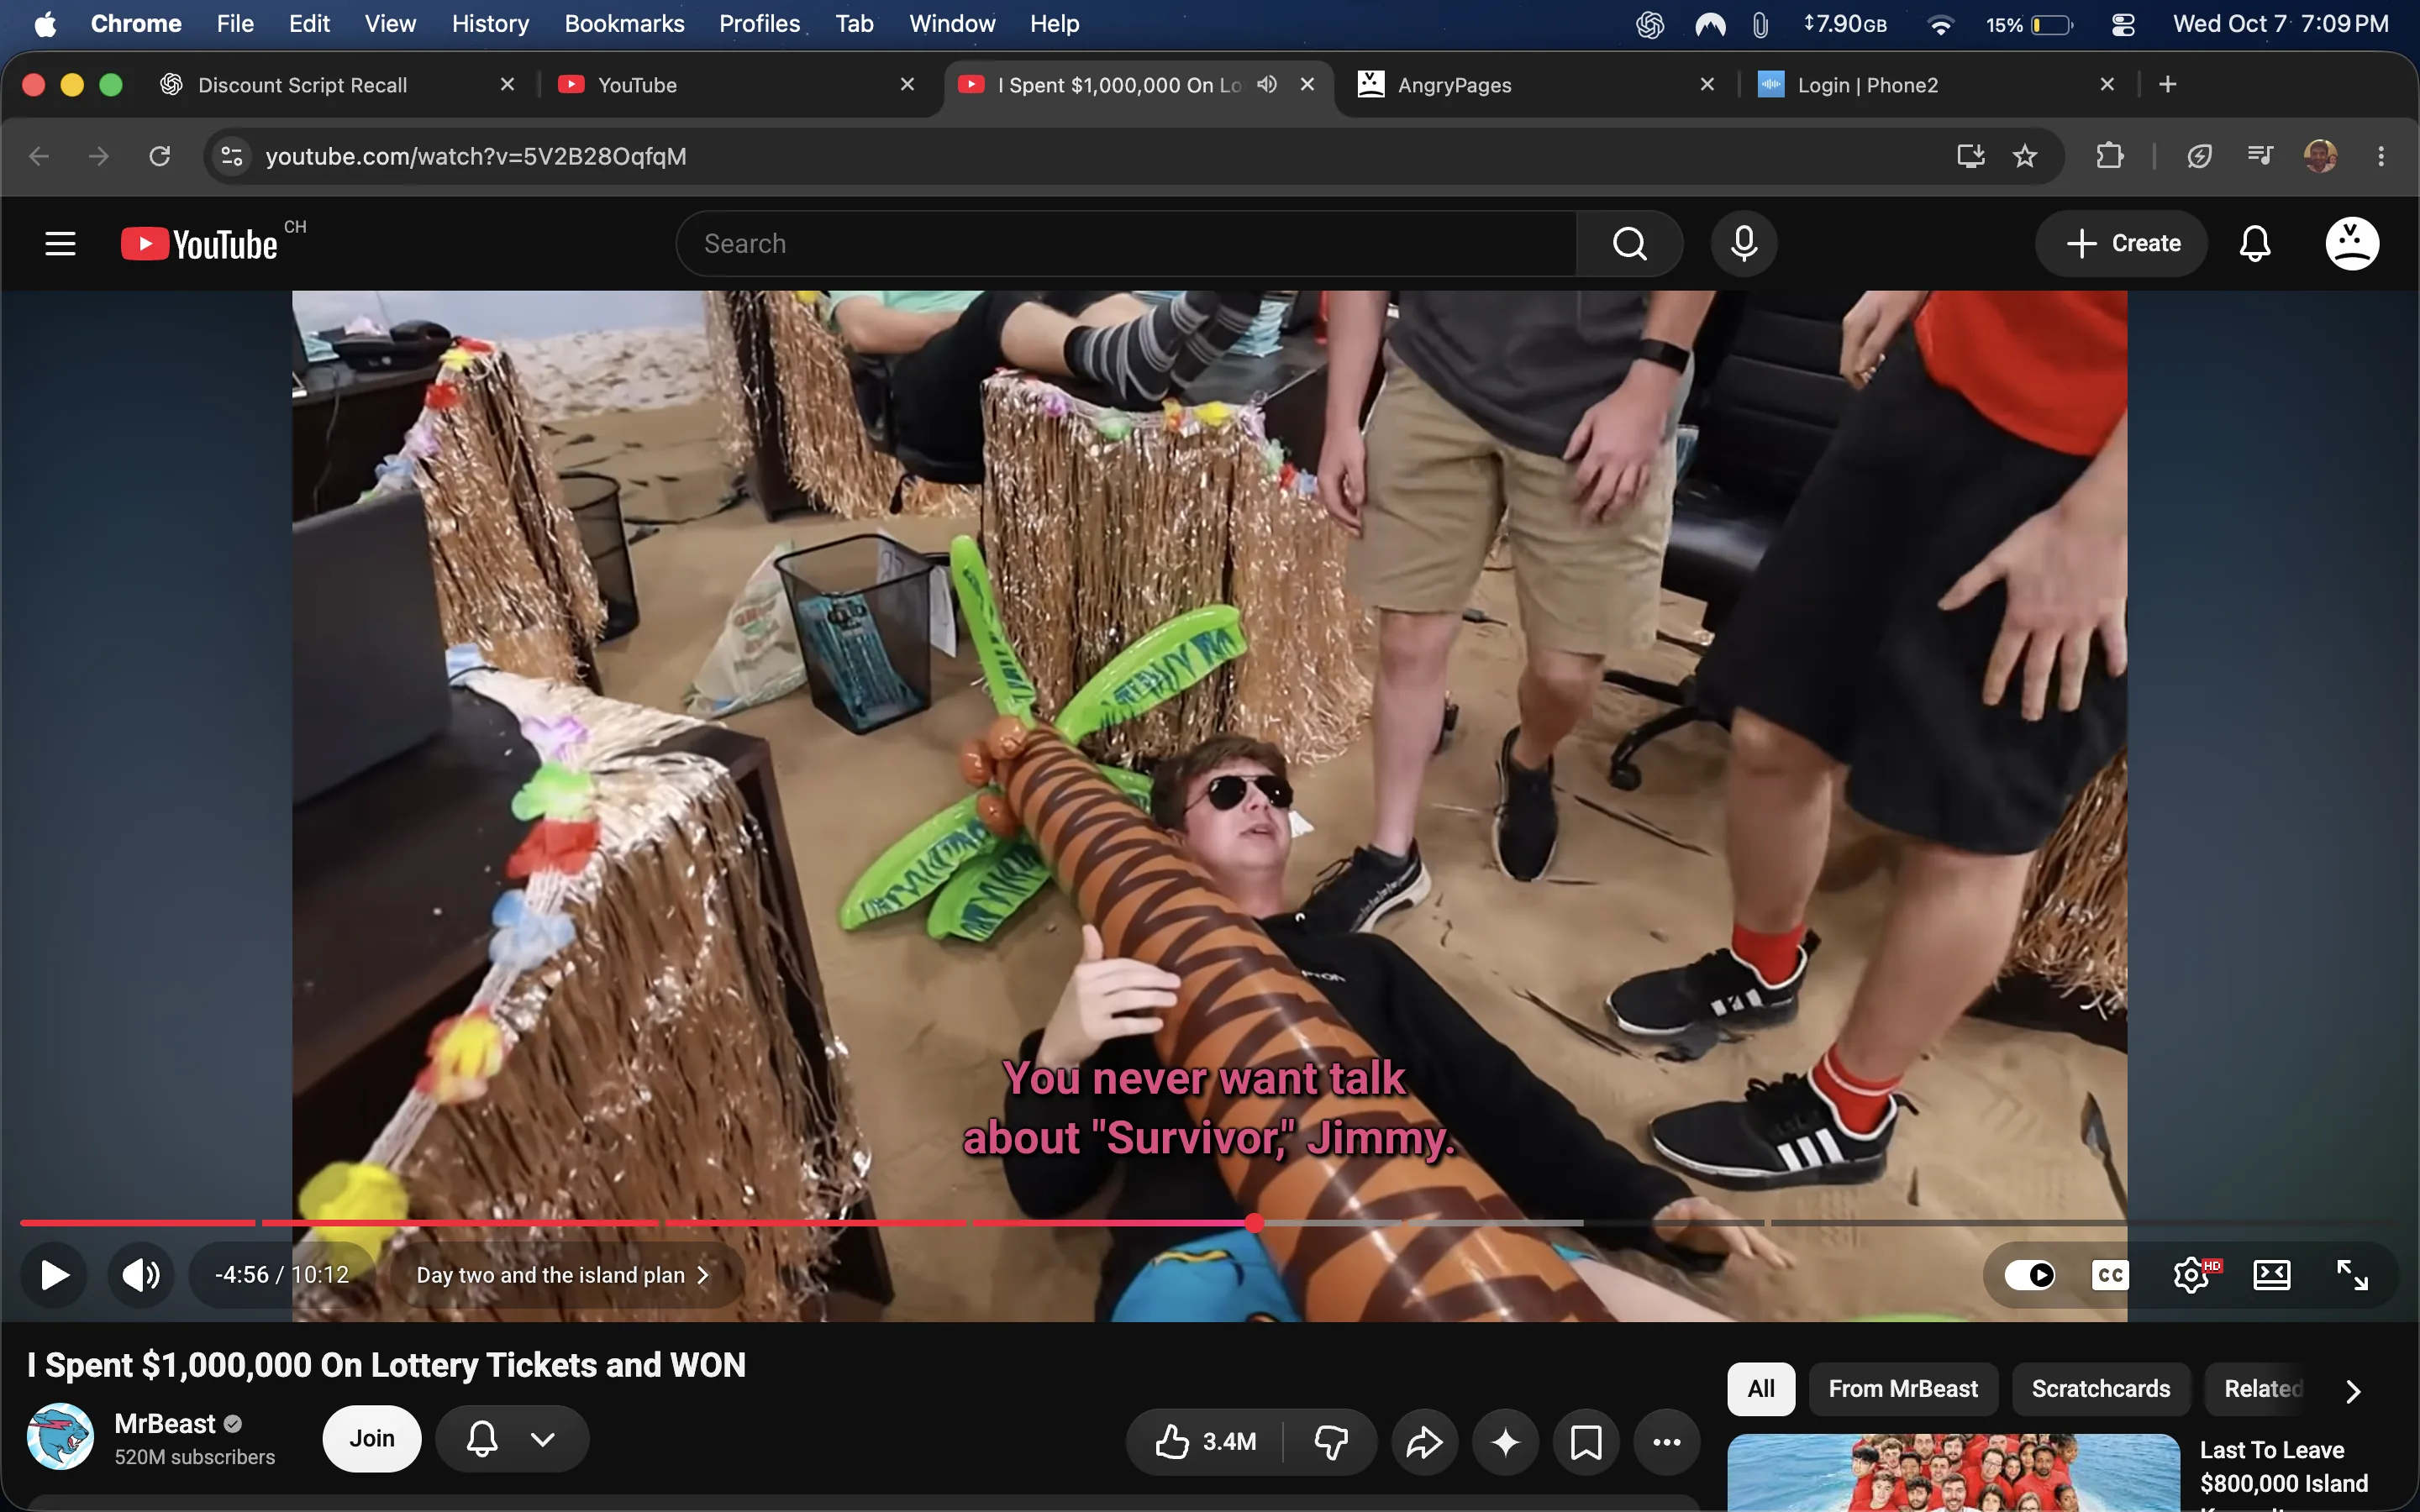Click the search magnifier button
This screenshot has height=1512, width=2420.
(x=1630, y=243)
